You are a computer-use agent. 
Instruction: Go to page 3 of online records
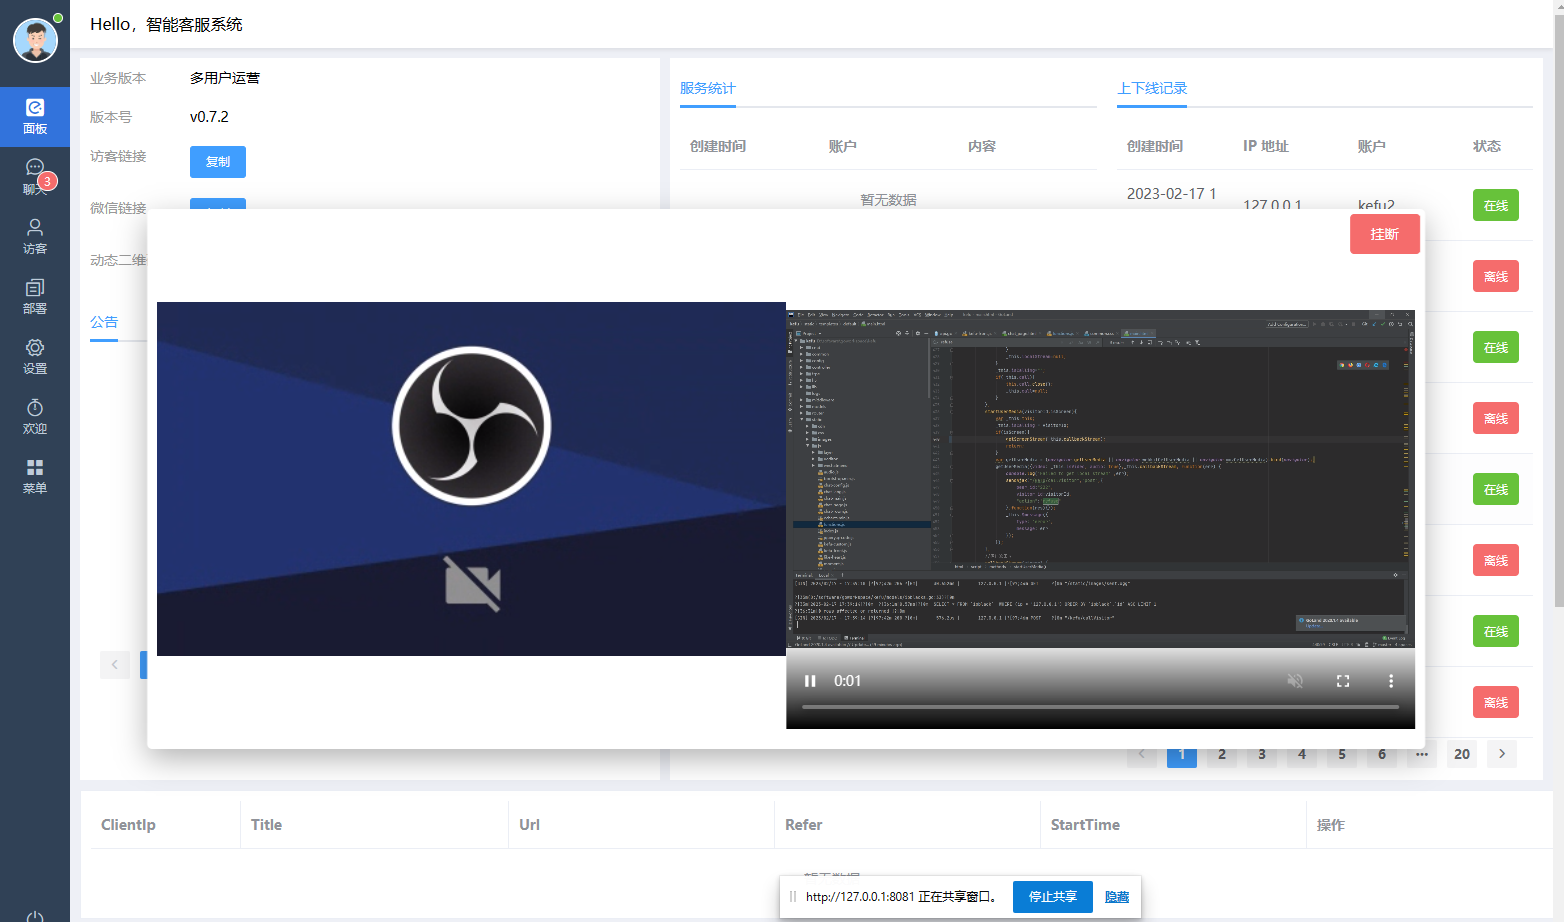pyautogui.click(x=1262, y=754)
